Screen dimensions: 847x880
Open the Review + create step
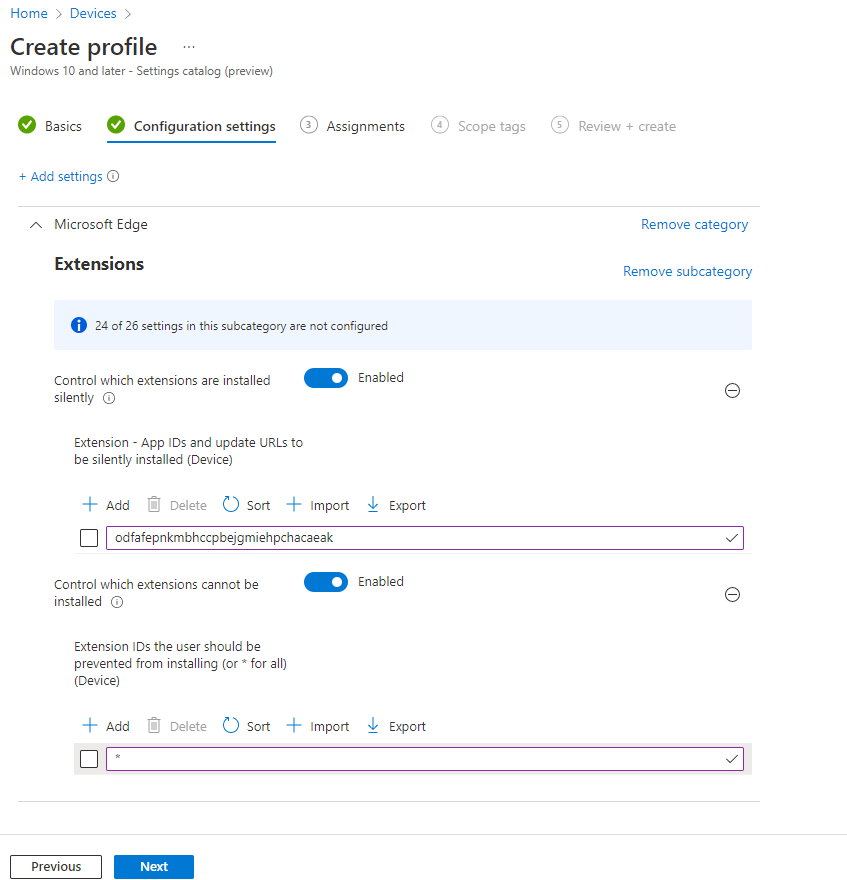(613, 126)
